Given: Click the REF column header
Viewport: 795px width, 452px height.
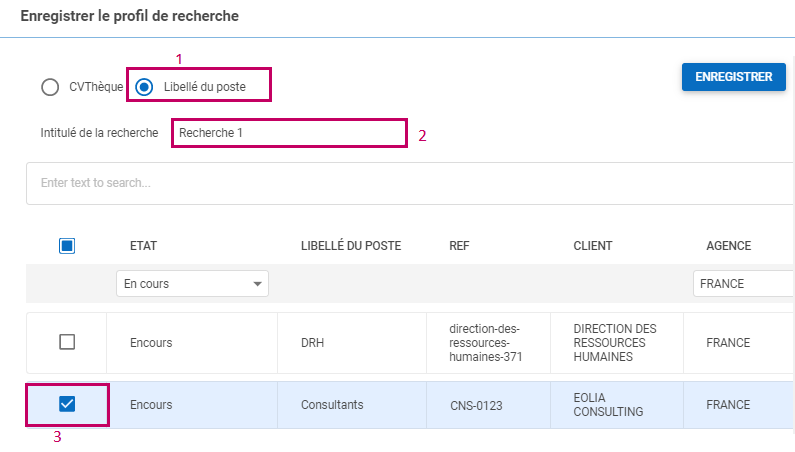Looking at the screenshot, I should 459,246.
